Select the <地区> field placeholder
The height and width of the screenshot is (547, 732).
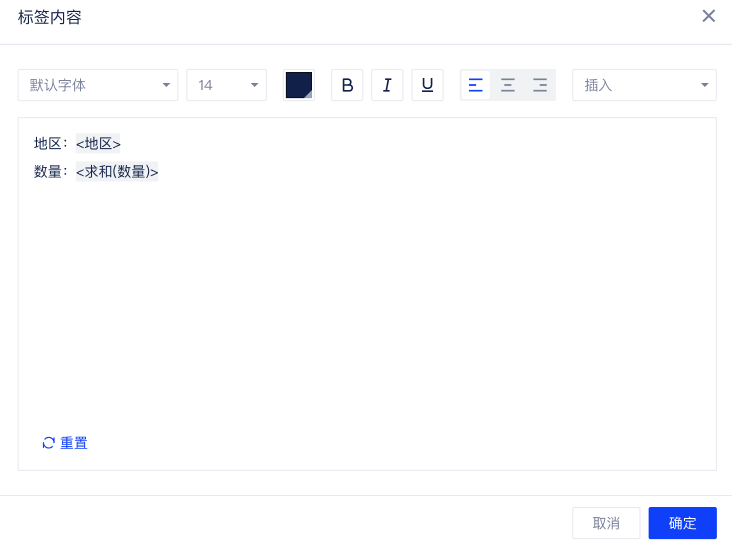pos(98,144)
